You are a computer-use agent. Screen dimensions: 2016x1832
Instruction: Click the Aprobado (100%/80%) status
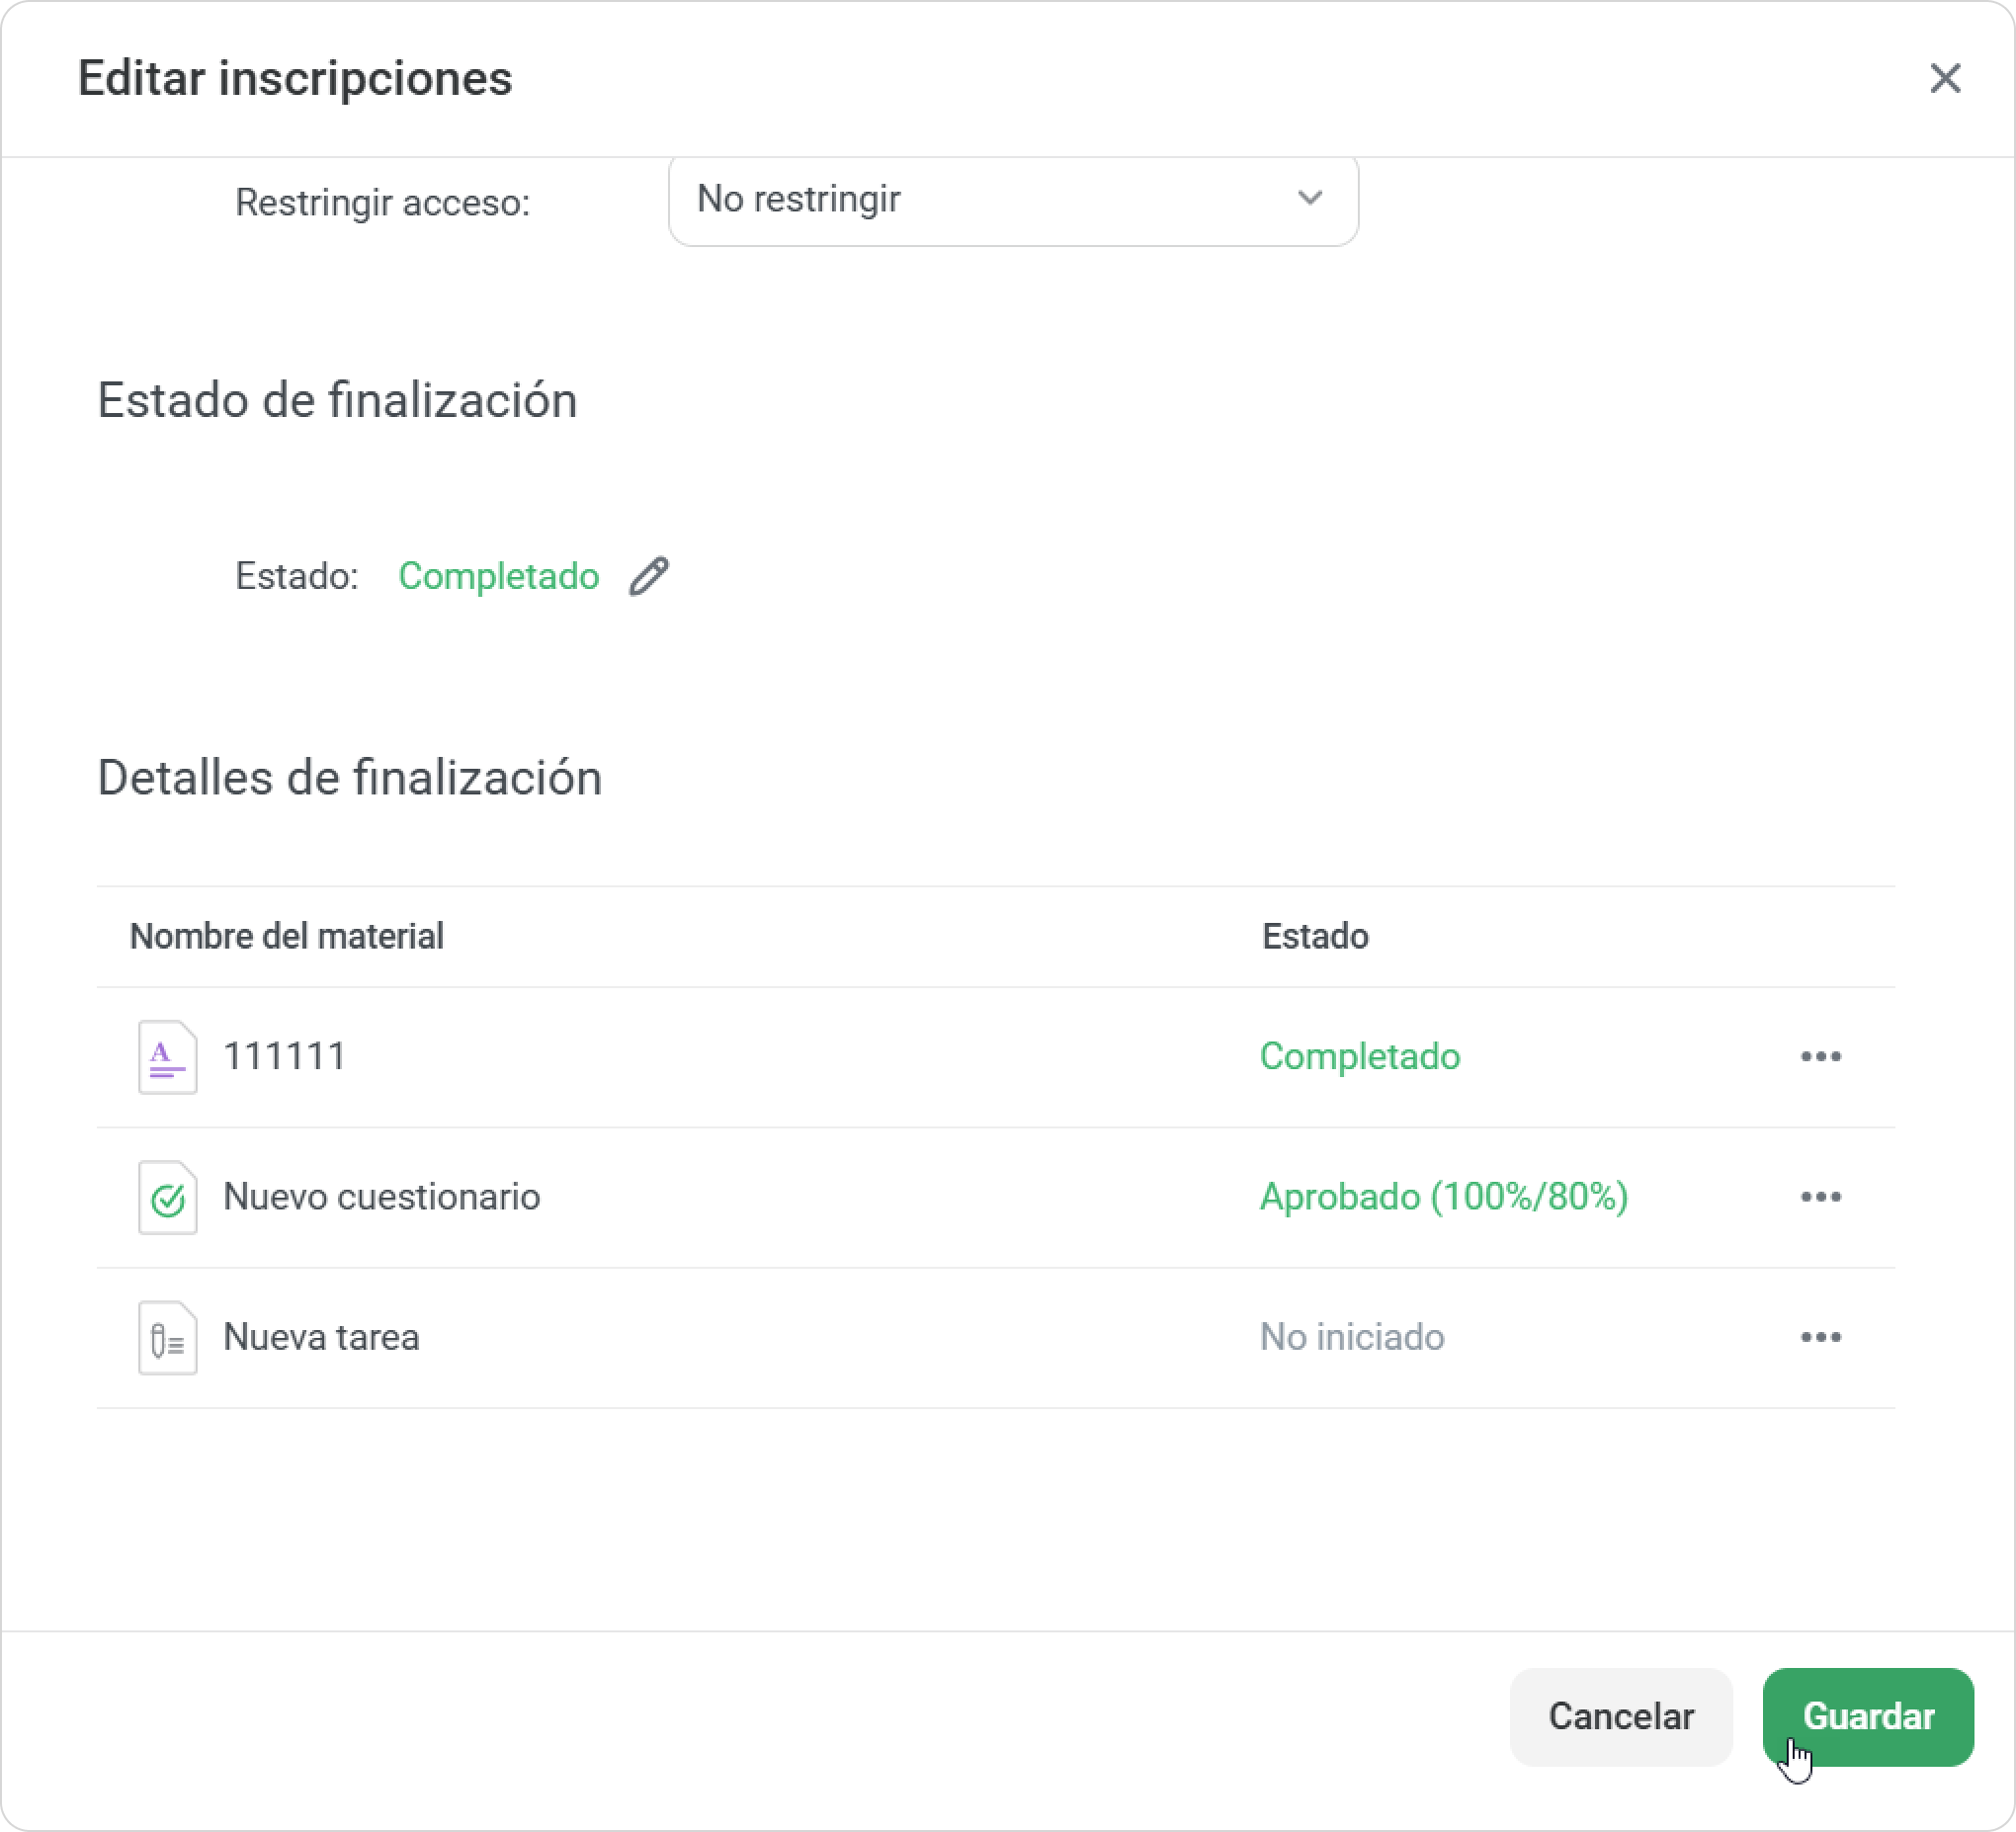[x=1444, y=1196]
